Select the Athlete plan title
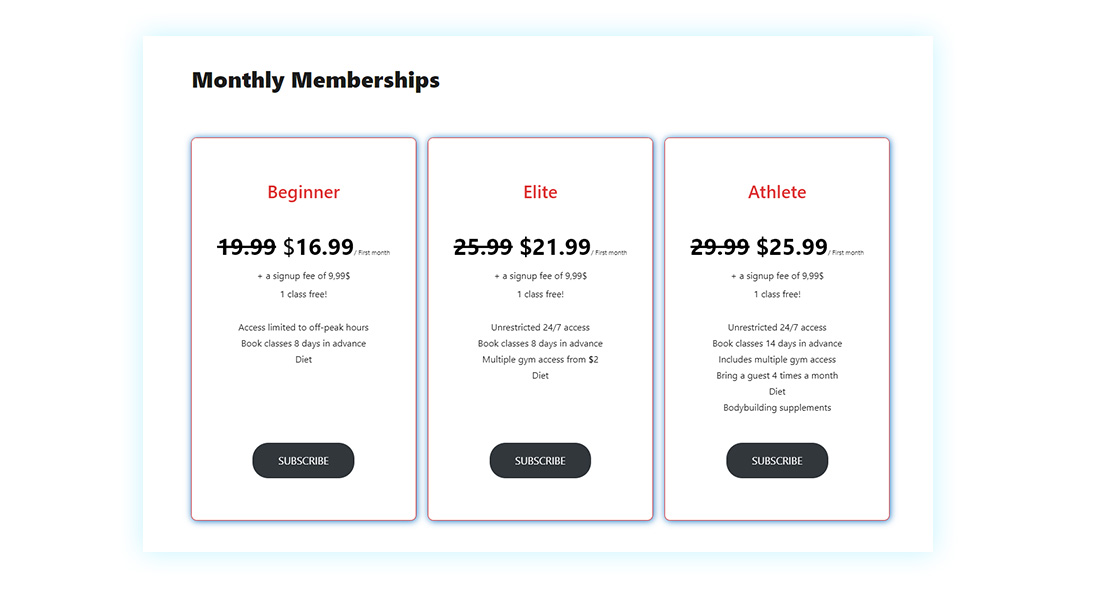Image resolution: width=1106 pixels, height=592 pixels. click(x=777, y=192)
